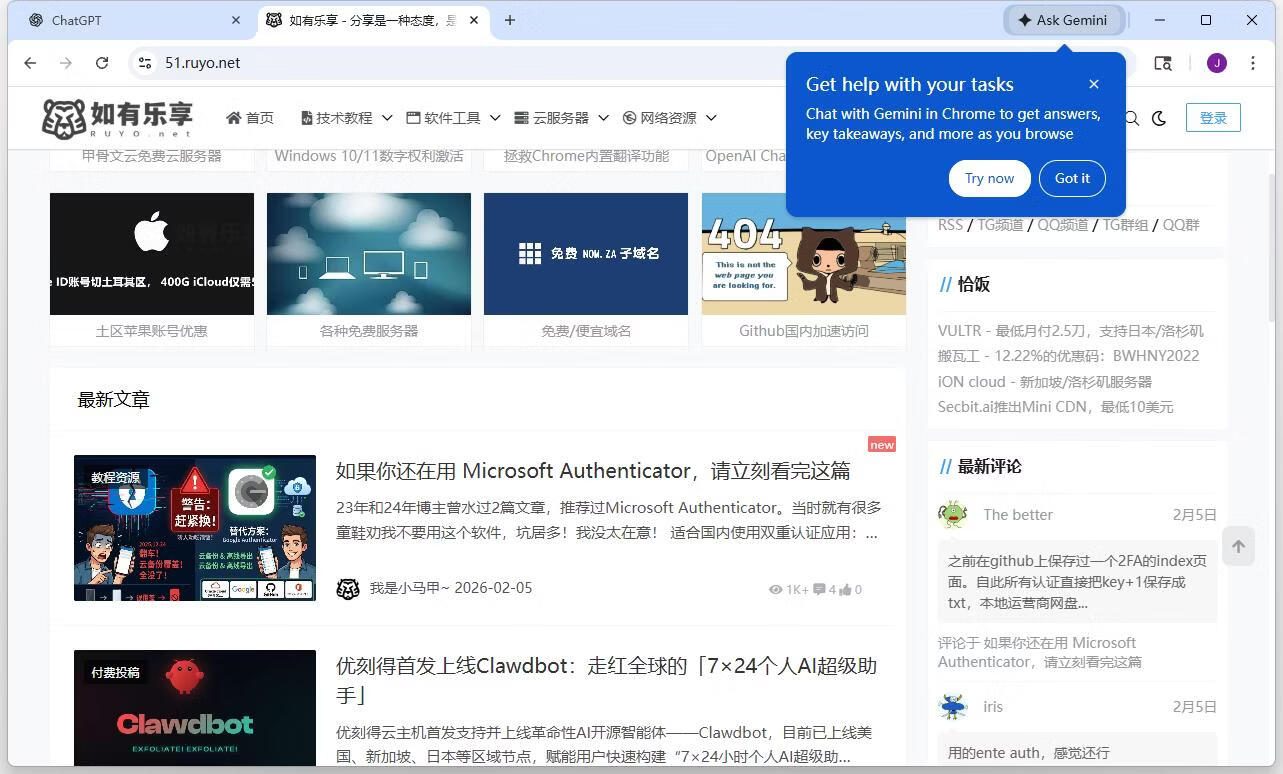
Task: Click the scroll-to-top arrow button
Action: pyautogui.click(x=1238, y=546)
